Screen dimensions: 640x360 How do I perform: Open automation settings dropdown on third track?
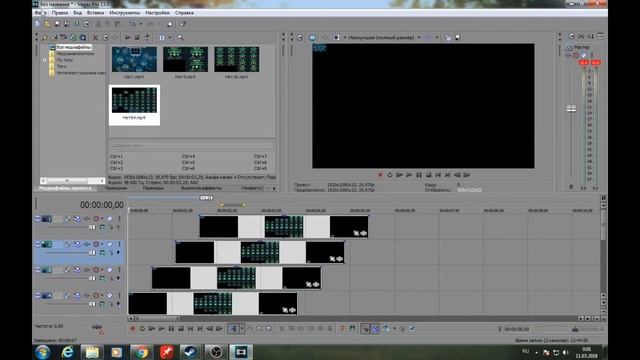[102, 270]
